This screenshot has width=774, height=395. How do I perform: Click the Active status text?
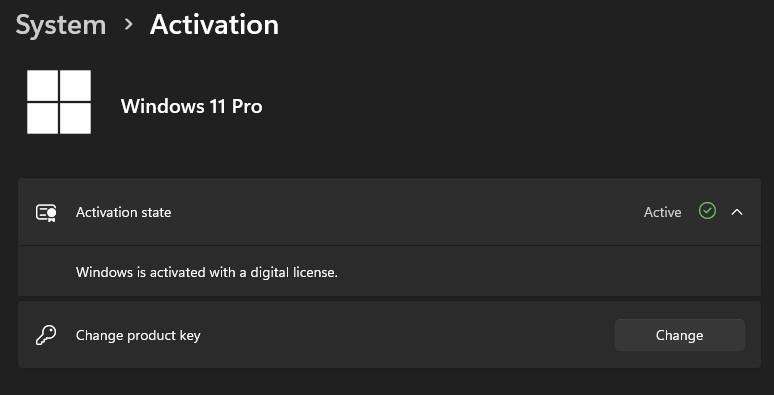tap(662, 212)
